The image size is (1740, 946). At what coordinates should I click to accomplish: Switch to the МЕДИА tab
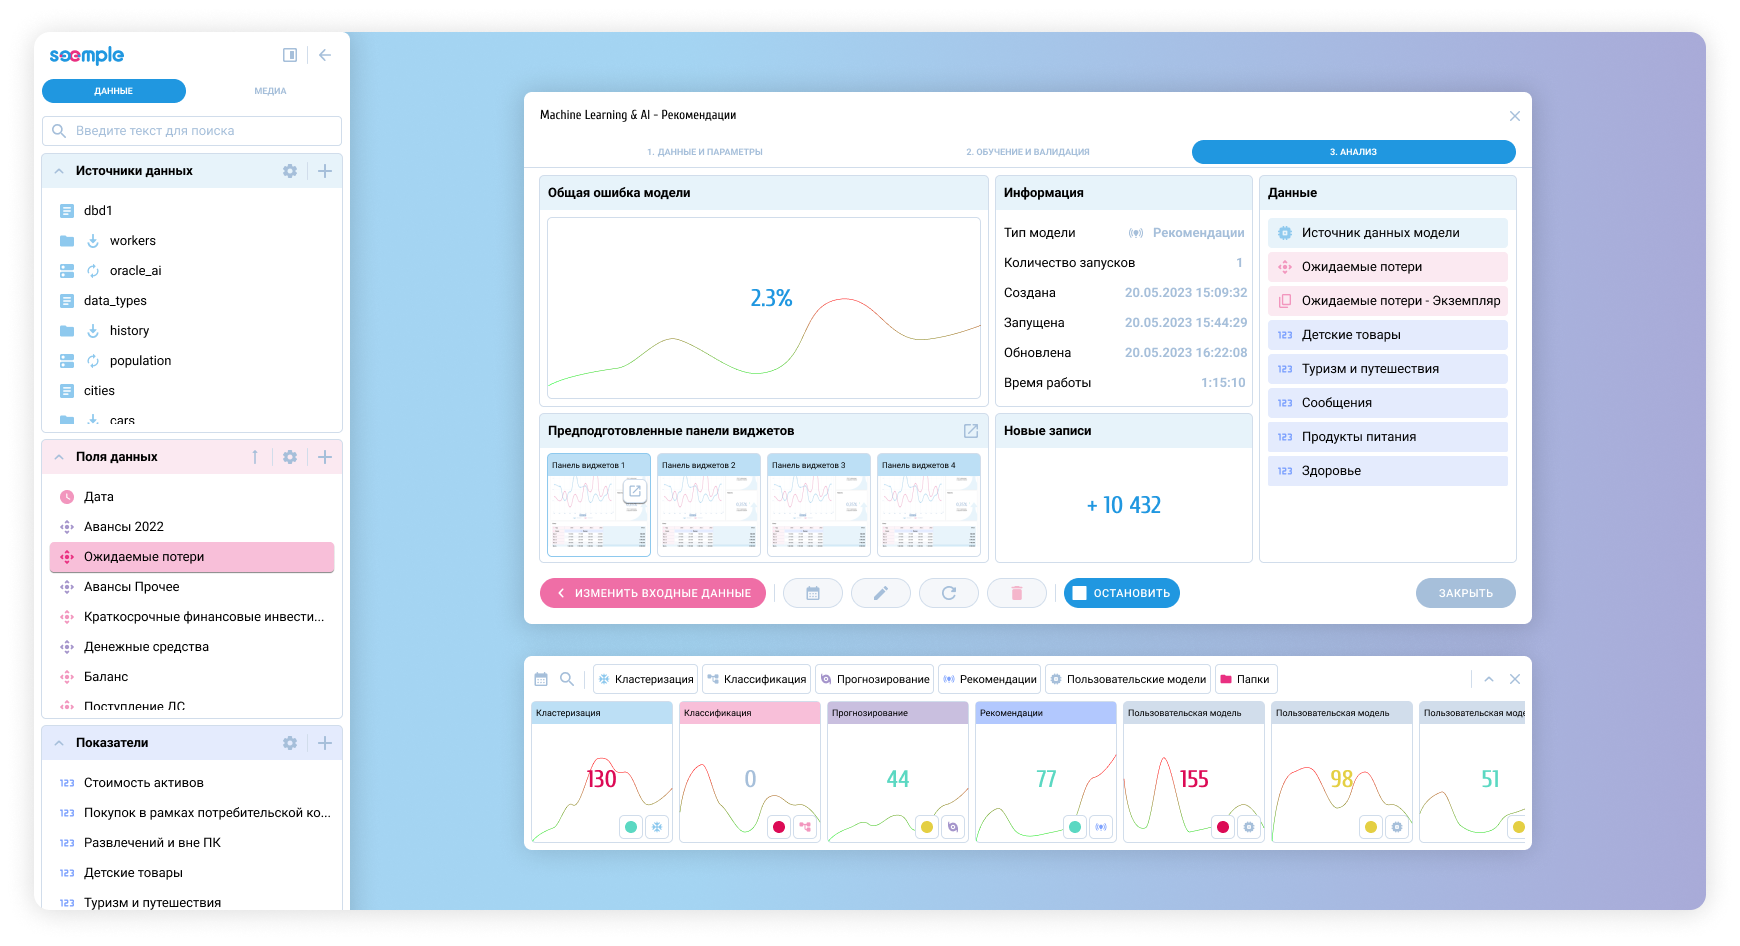click(x=270, y=91)
